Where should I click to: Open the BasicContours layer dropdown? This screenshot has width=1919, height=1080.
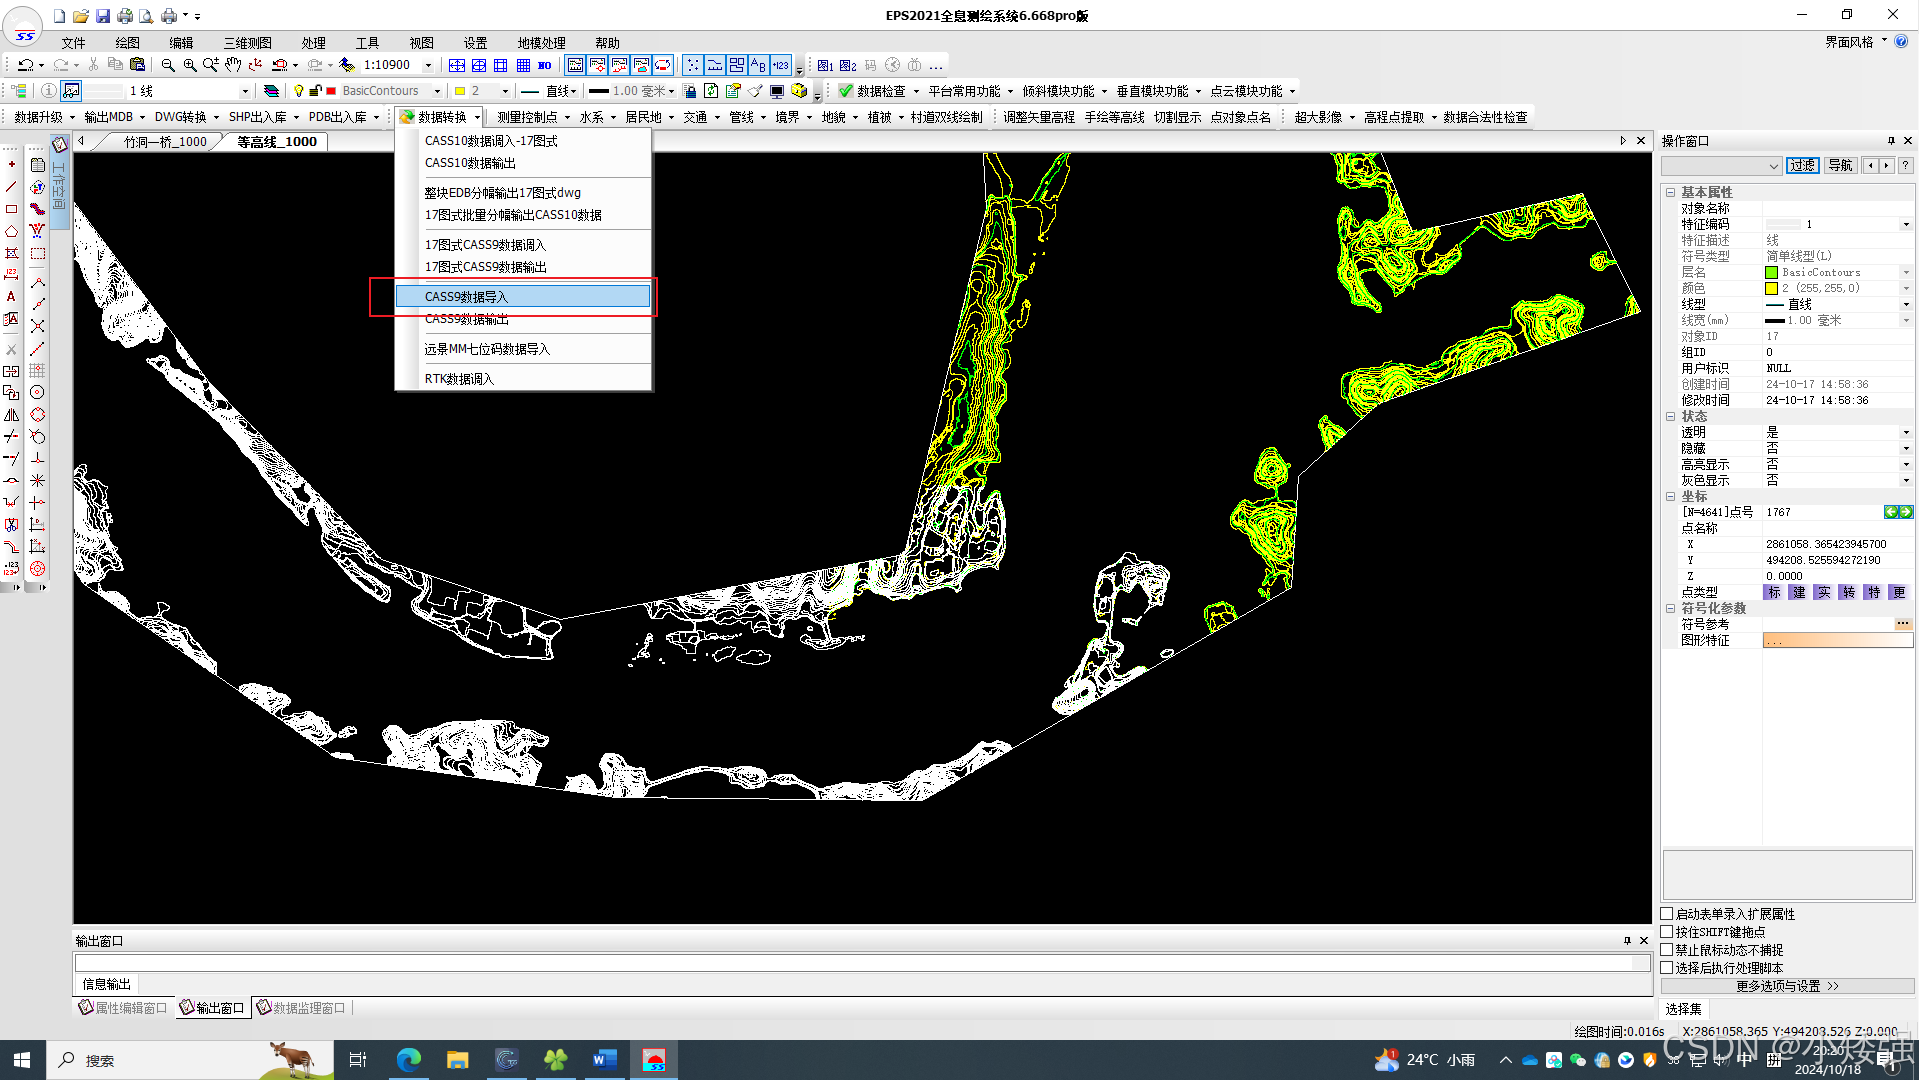[437, 91]
